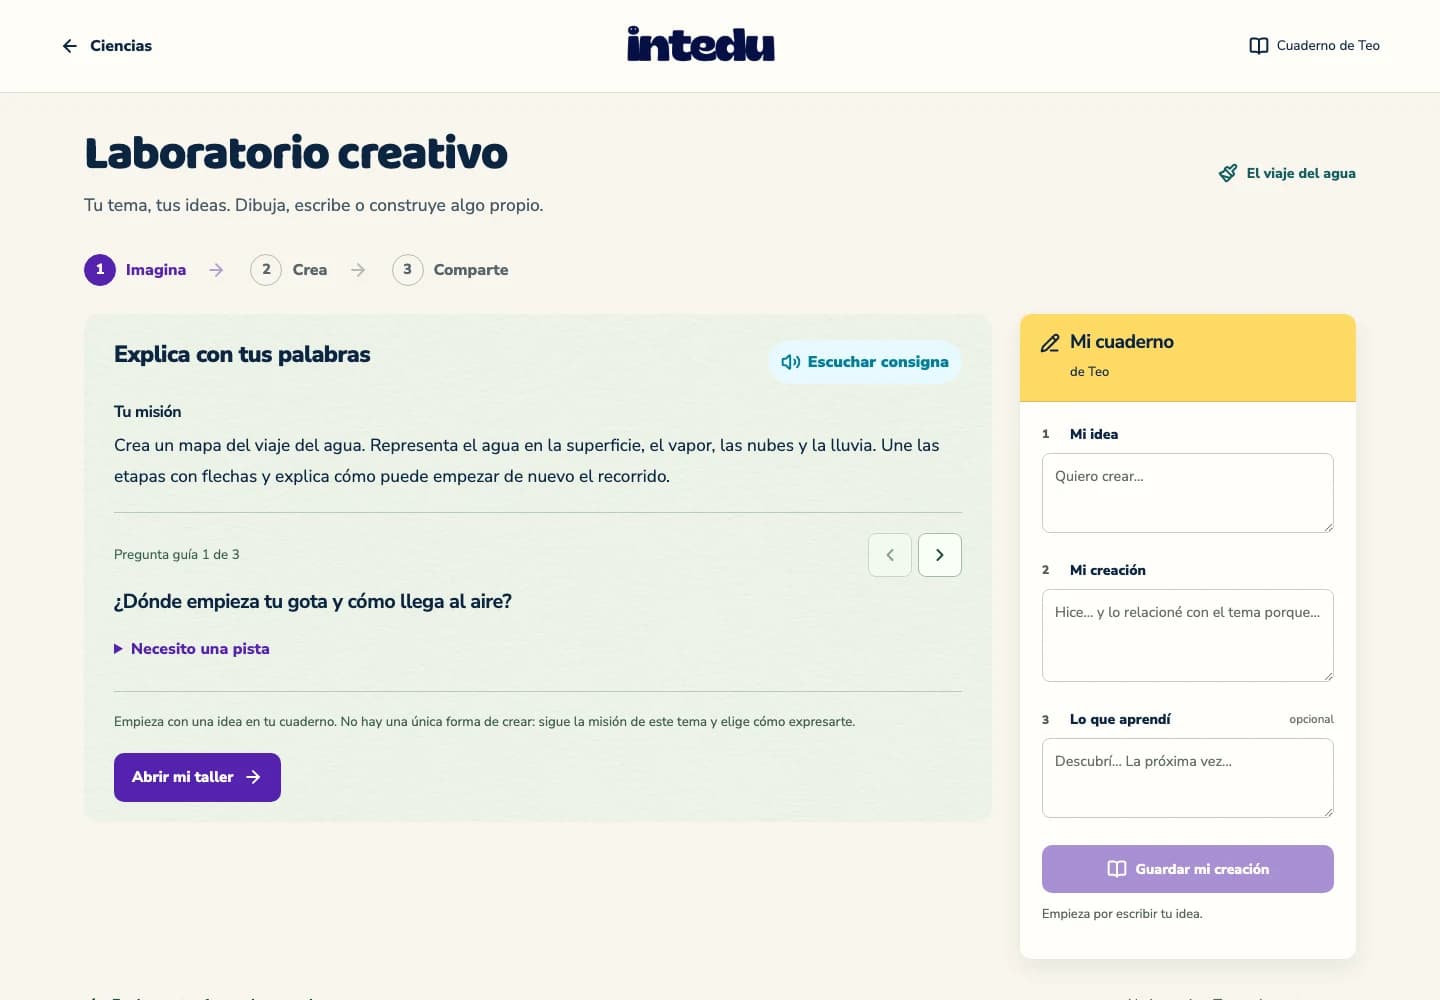This screenshot has height=1000, width=1440.
Task: Click the arrow between Crea and Comparte
Action: tap(358, 270)
